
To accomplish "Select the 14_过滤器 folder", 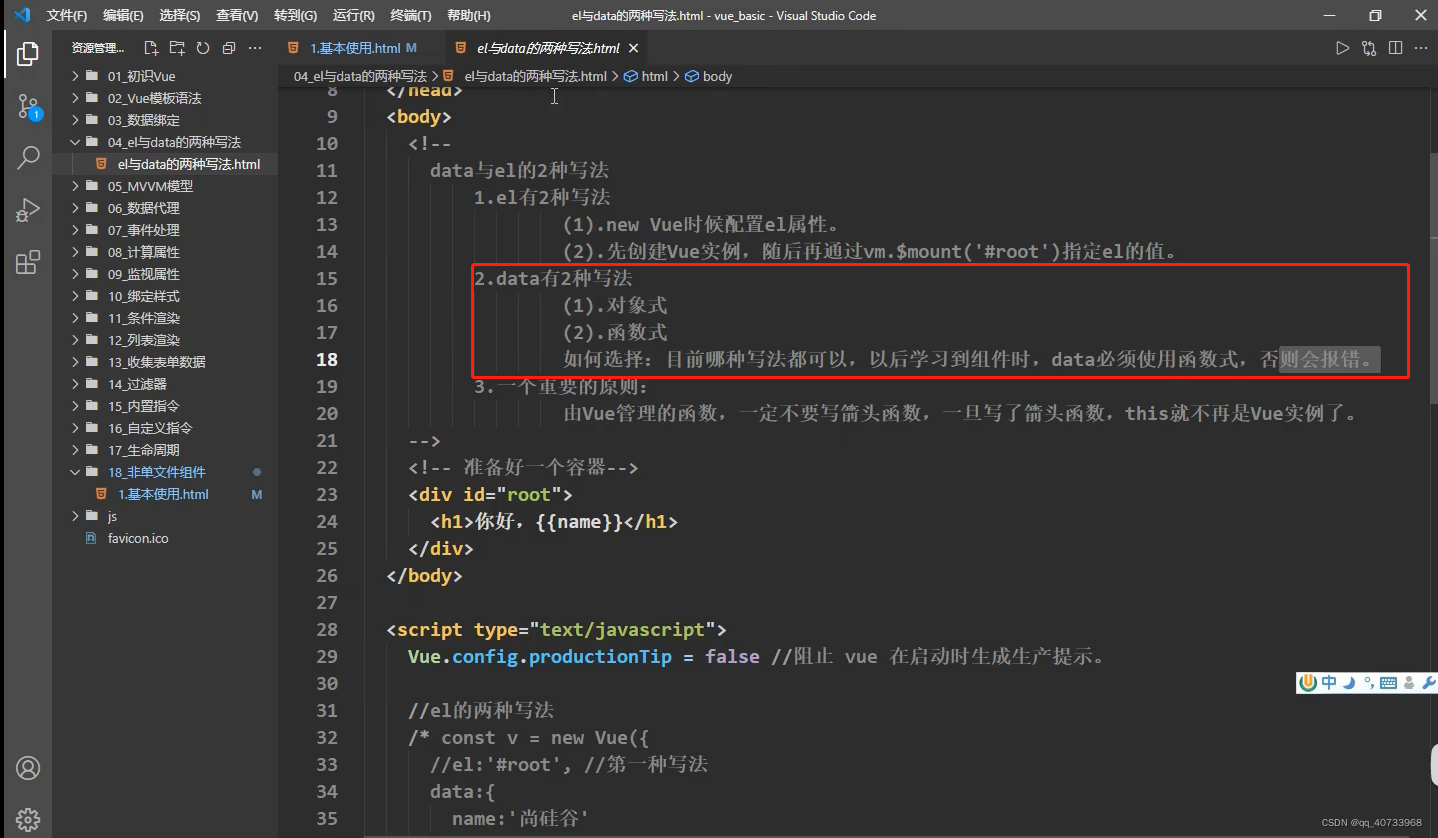I will (164, 384).
